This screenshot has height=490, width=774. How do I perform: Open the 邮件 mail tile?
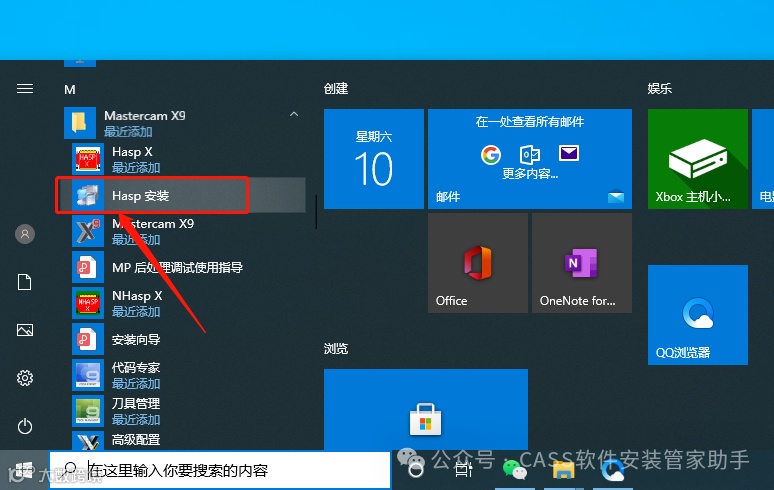530,159
